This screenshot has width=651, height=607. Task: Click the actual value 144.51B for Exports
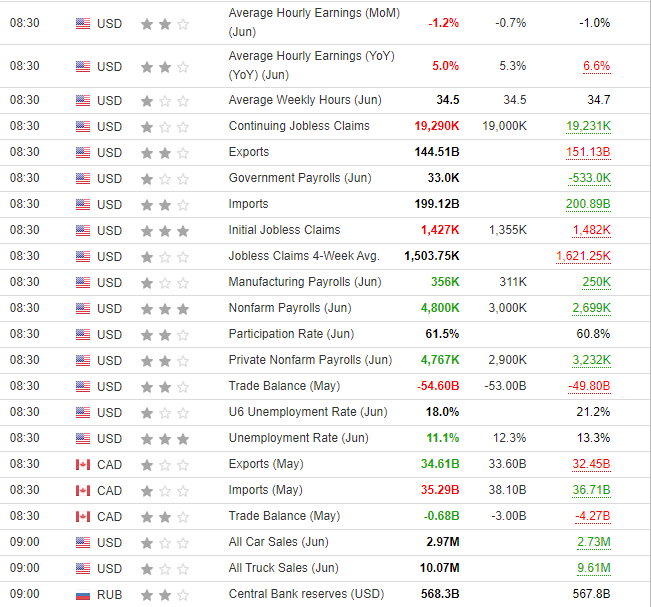tap(437, 152)
